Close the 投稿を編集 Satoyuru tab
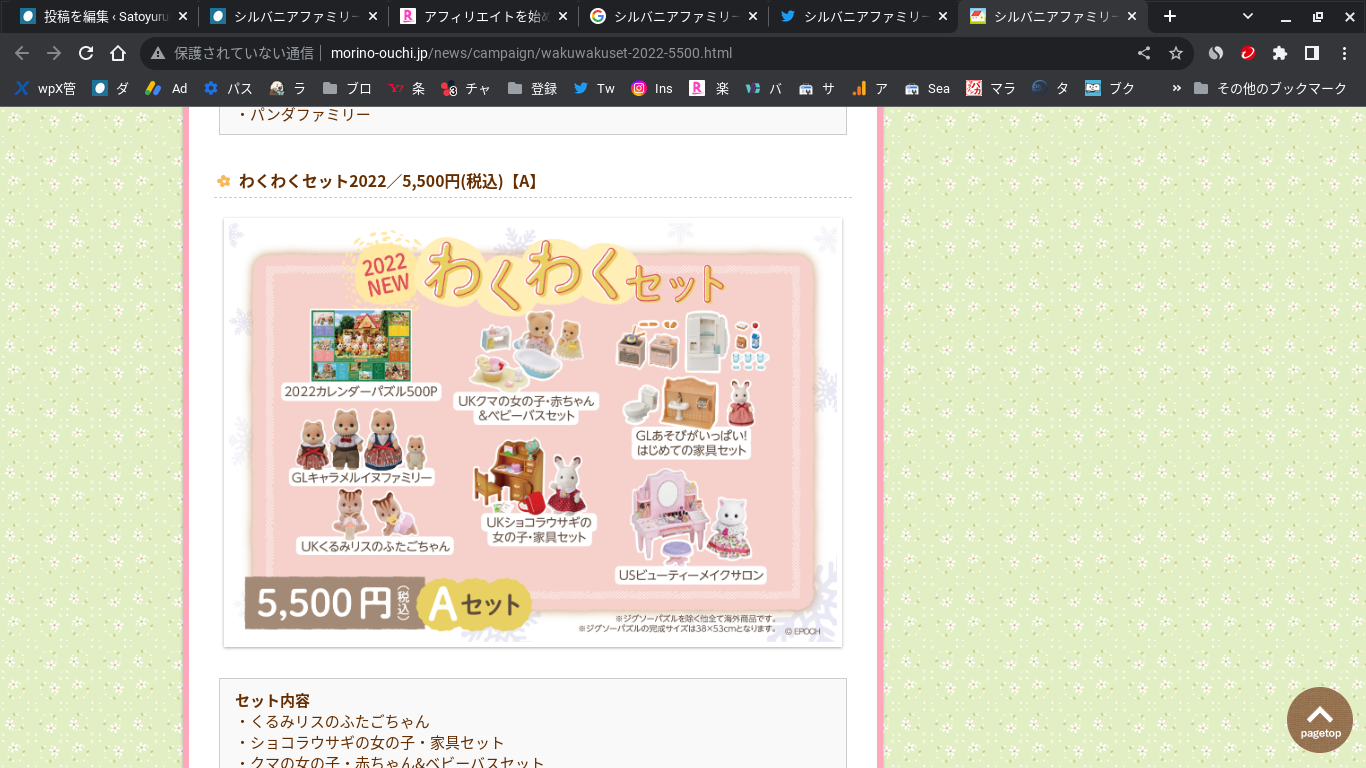The width and height of the screenshot is (1366, 768). point(182,16)
